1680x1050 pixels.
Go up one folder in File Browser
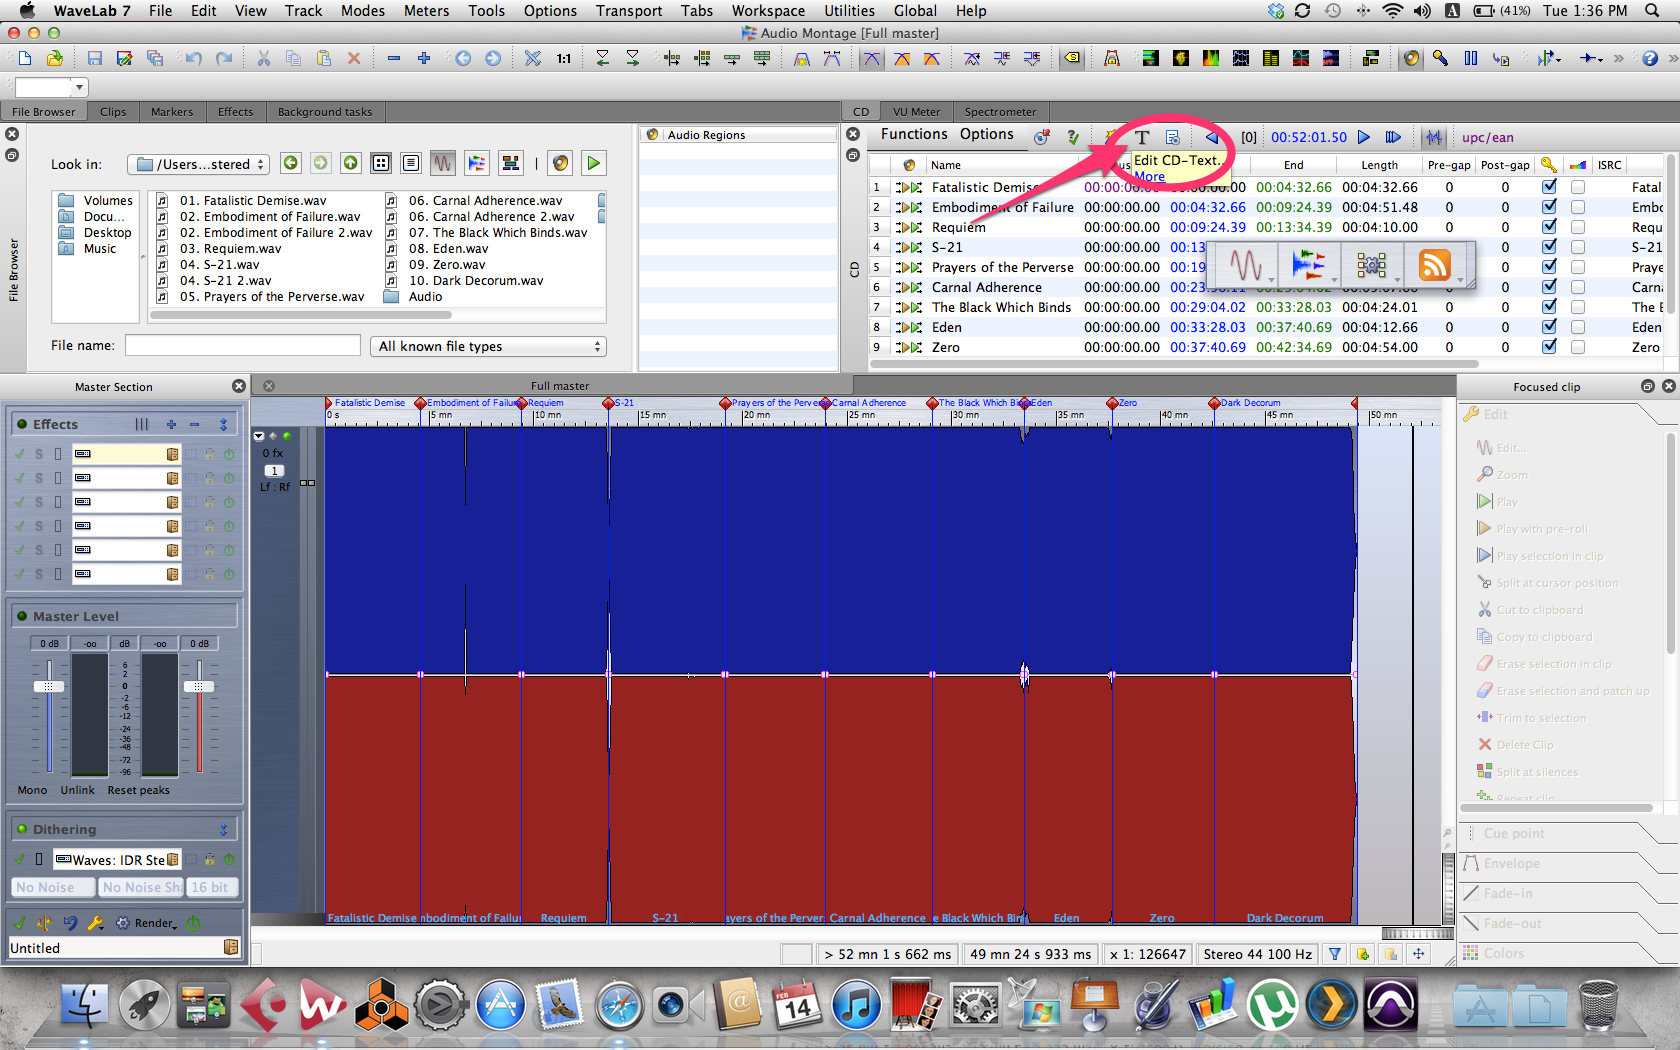click(351, 163)
